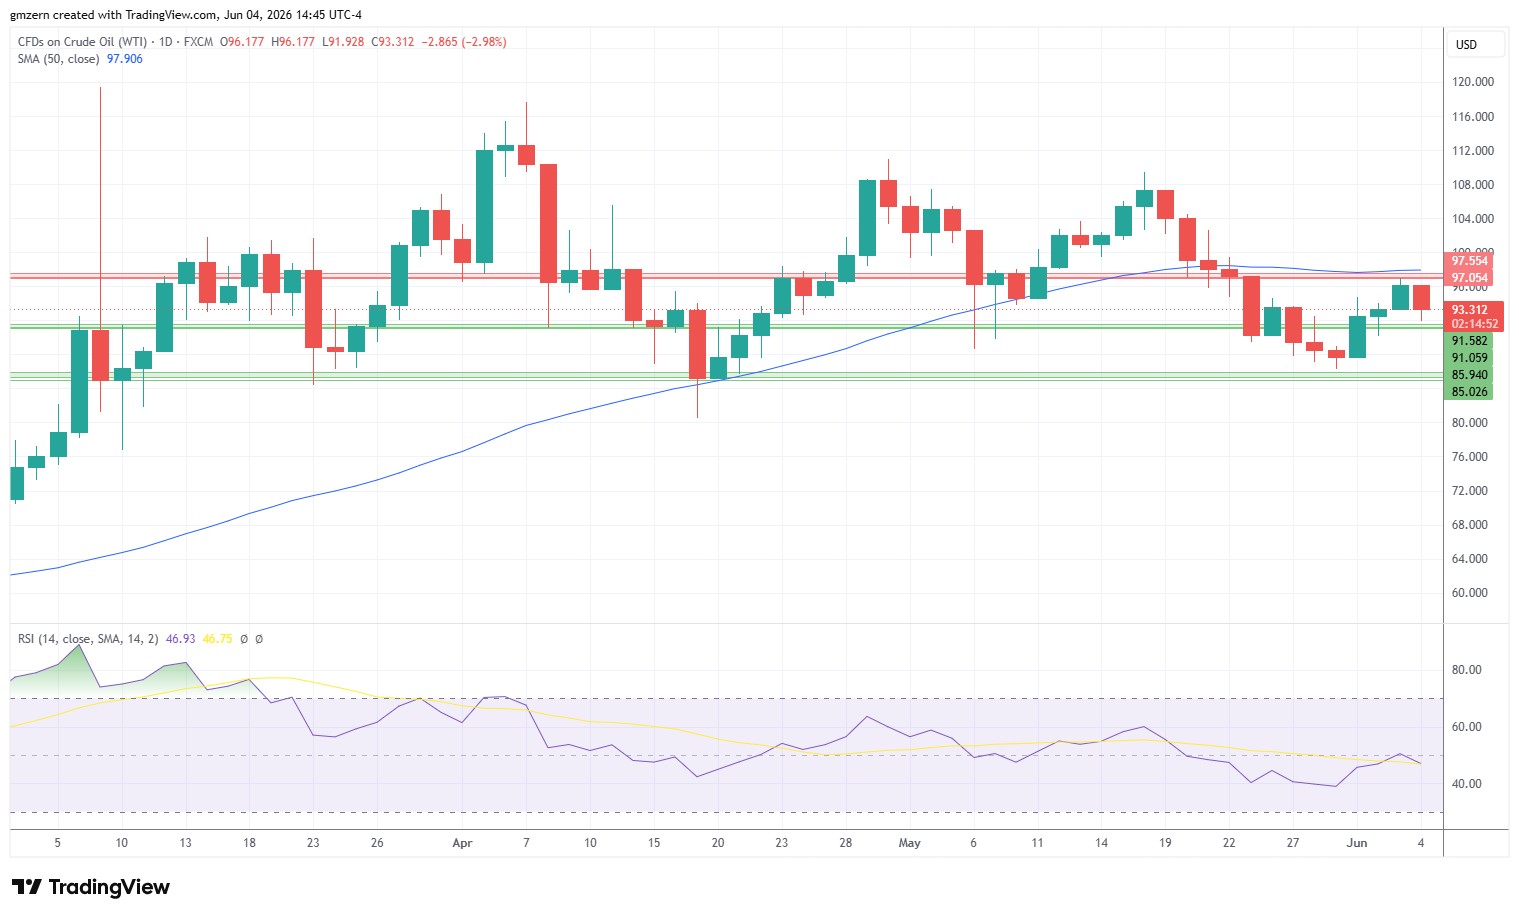Click the 76.000 price axis label
Viewport: 1519px width, 917px height.
(x=1470, y=457)
